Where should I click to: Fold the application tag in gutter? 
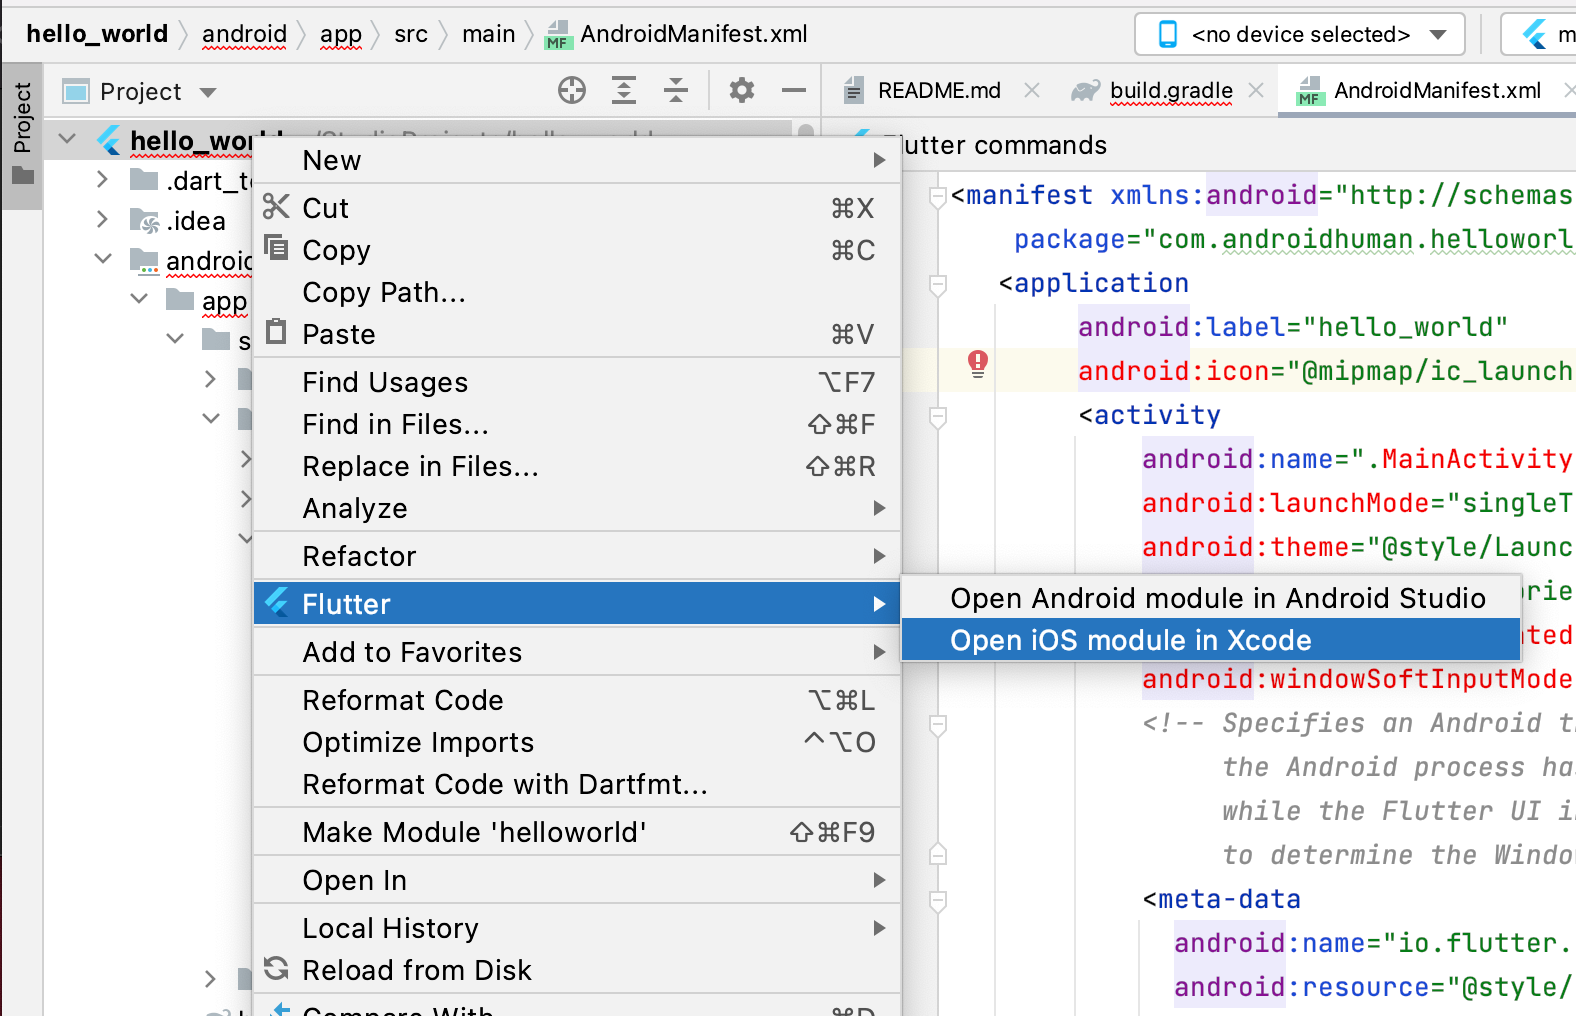938,285
